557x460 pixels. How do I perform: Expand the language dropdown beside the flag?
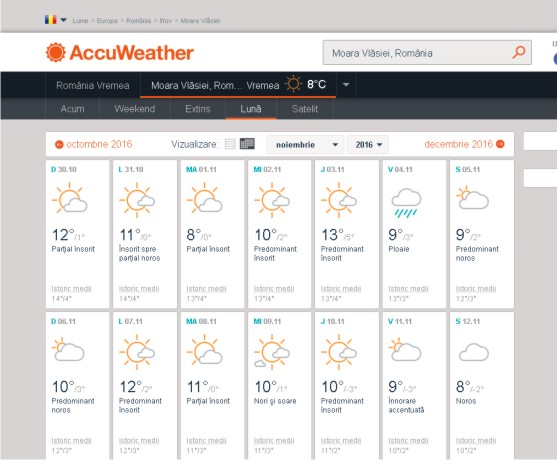tap(63, 20)
